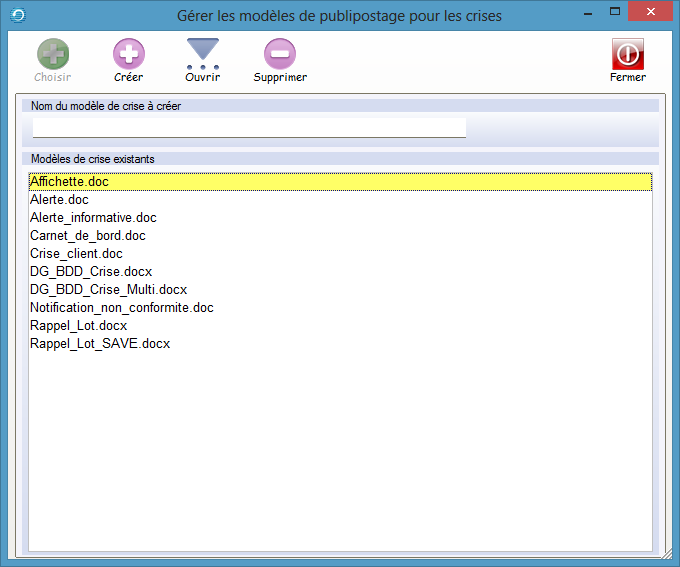Select Notification_non_conformite.doc entry
The height and width of the screenshot is (567, 680).
(x=121, y=308)
